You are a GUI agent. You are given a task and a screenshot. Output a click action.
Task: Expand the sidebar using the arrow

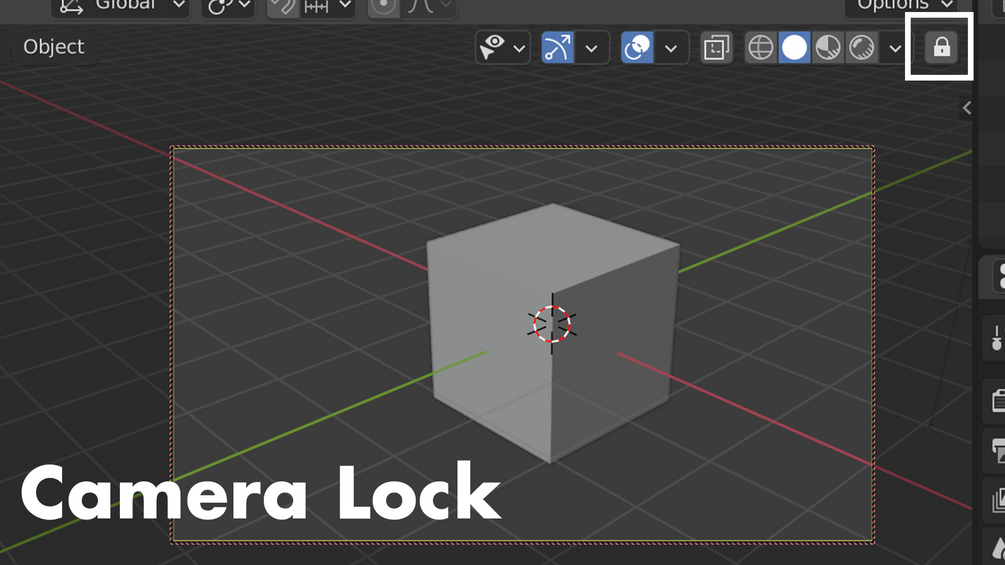coord(967,108)
